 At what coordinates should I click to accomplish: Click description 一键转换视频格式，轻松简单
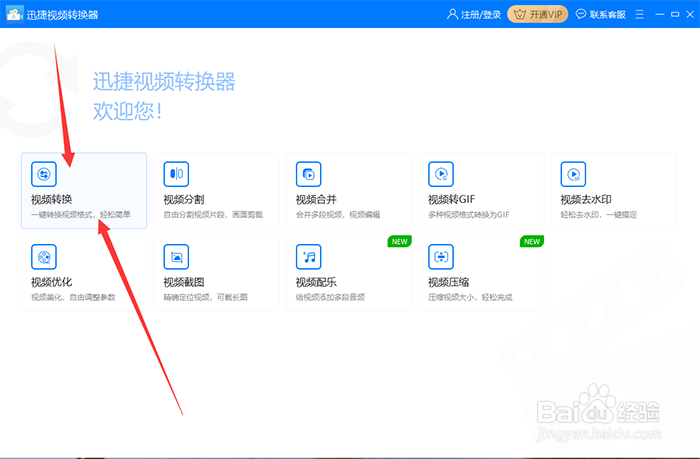[81, 215]
